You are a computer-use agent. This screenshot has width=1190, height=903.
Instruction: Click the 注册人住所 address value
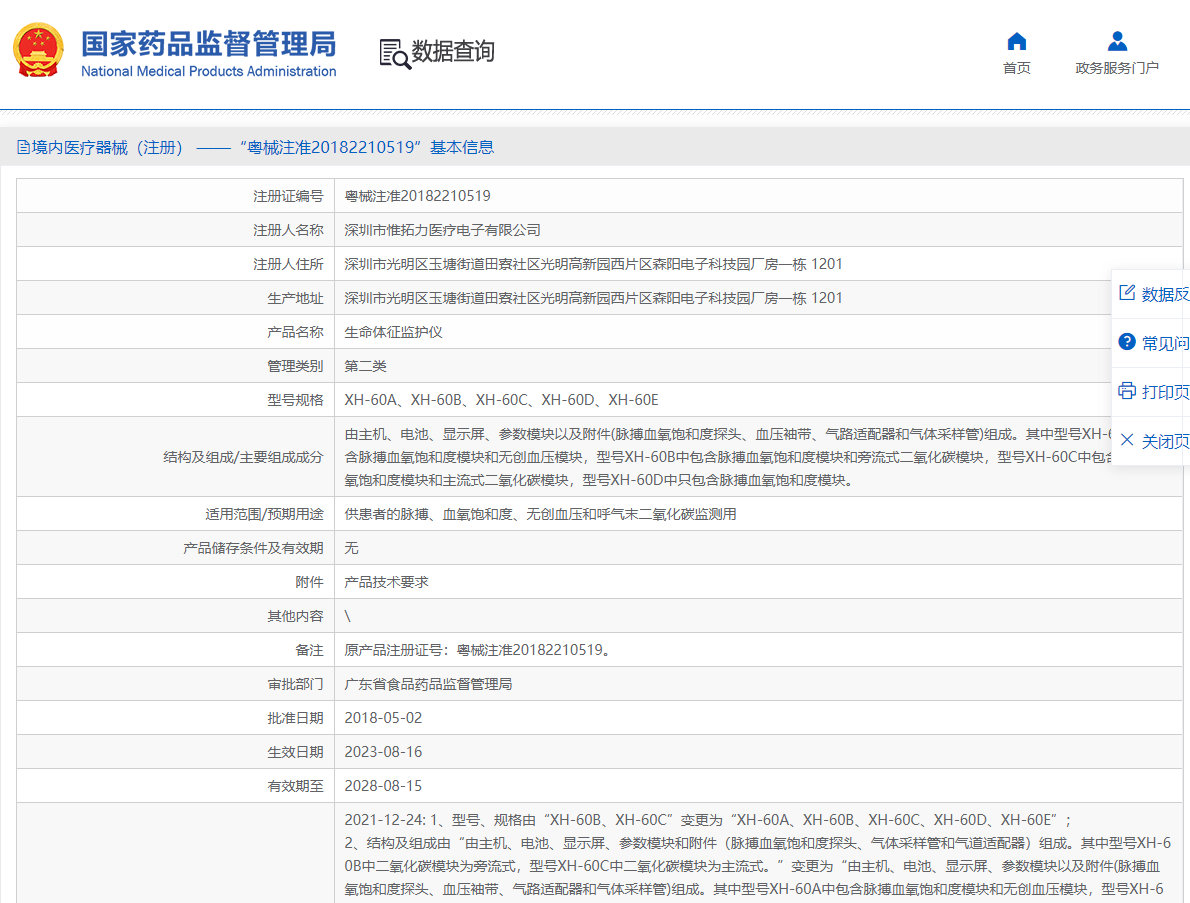pos(593,264)
